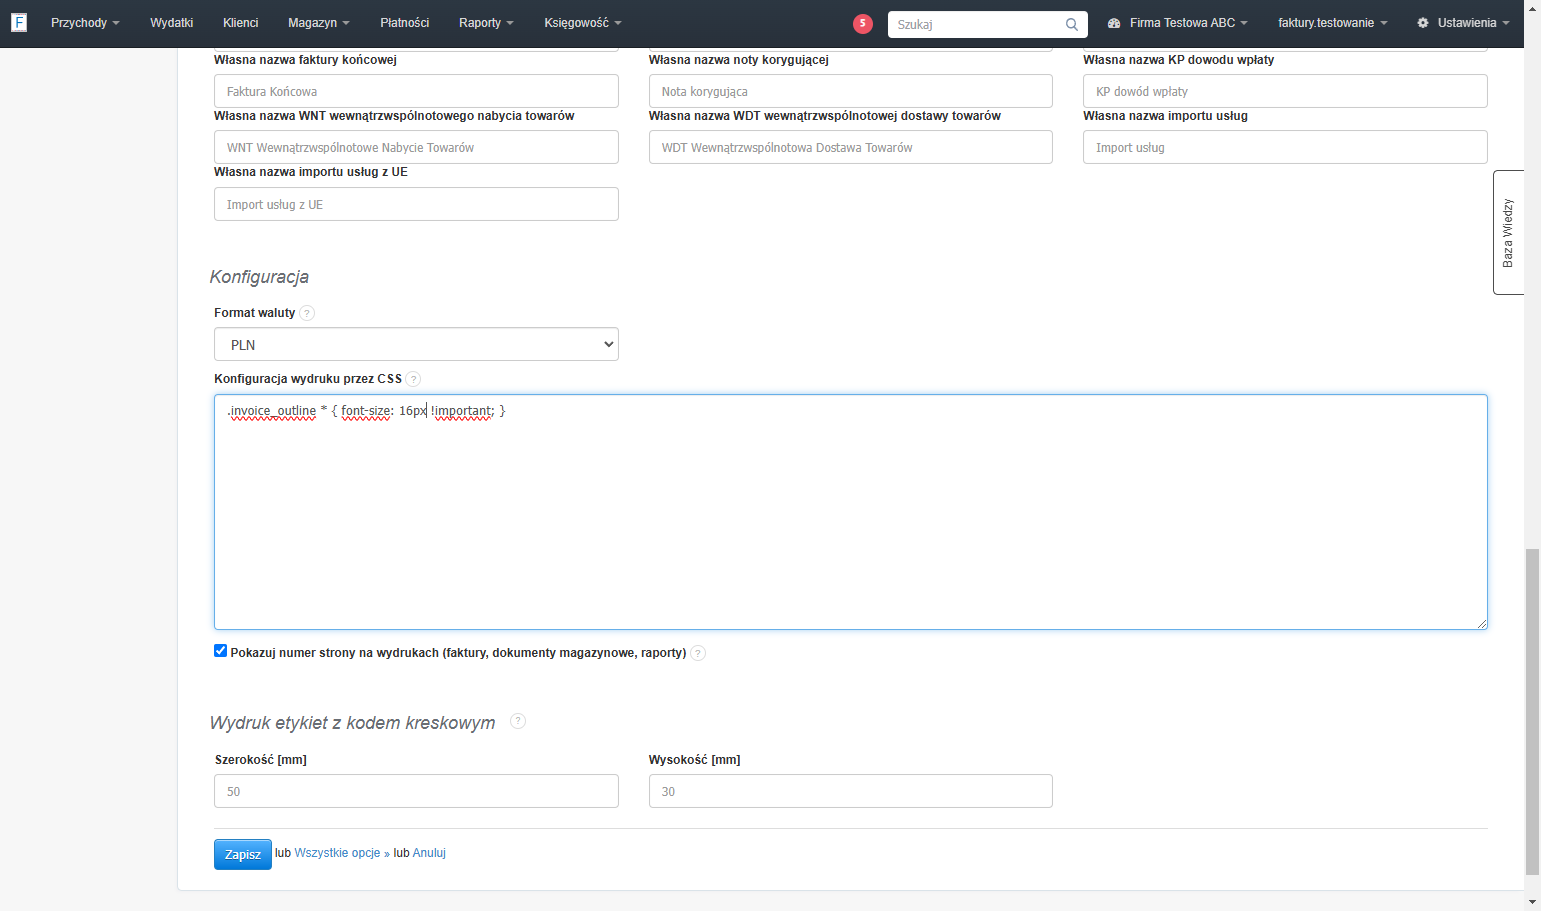The image size is (1541, 911).
Task: Click the scrollbar down arrow
Action: tap(1532, 901)
